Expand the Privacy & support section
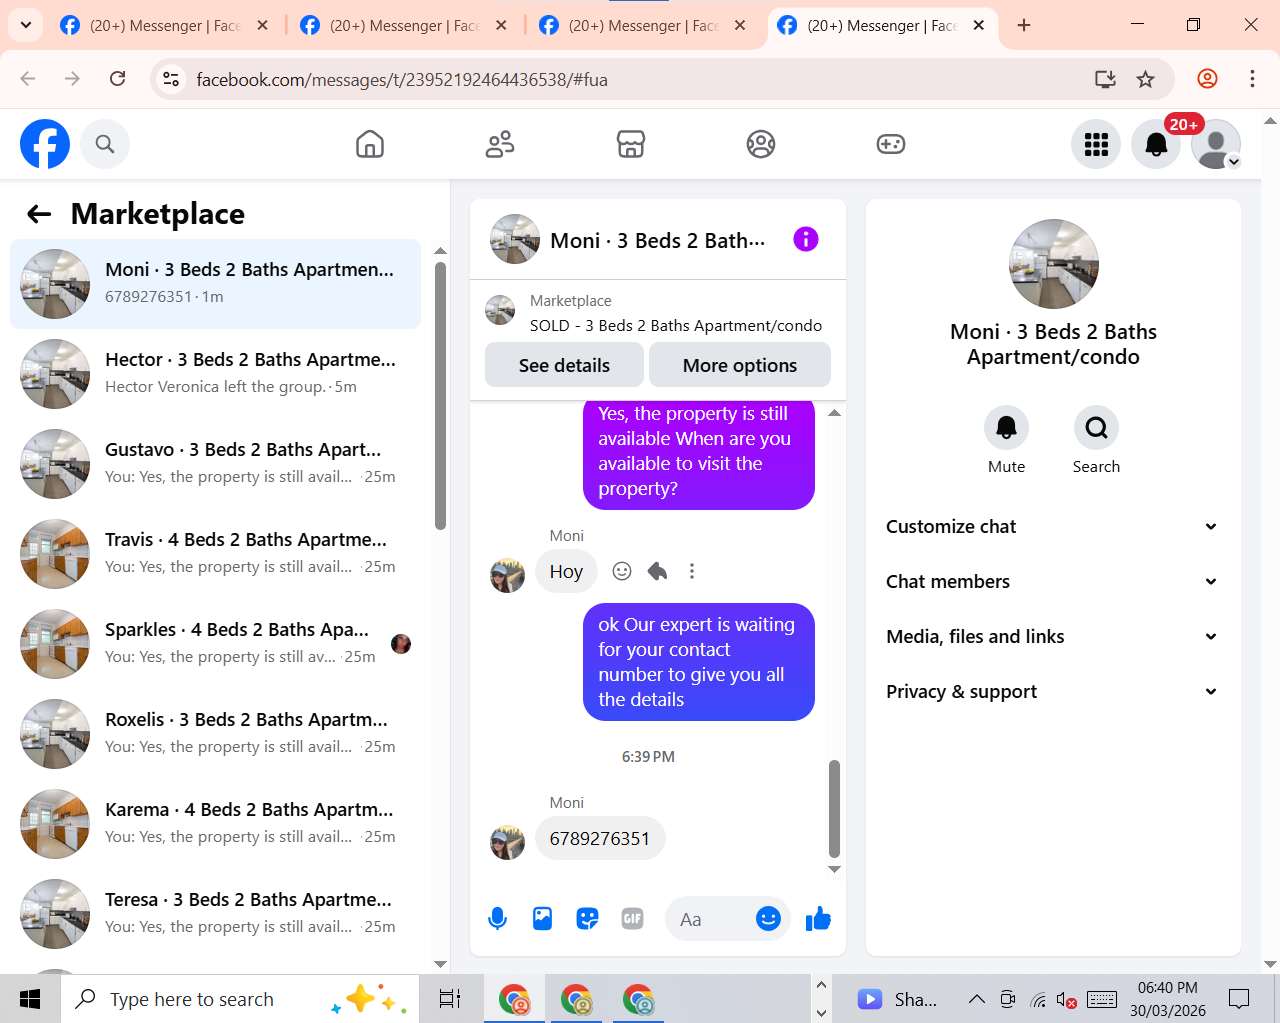Image resolution: width=1280 pixels, height=1023 pixels. pyautogui.click(x=1053, y=692)
